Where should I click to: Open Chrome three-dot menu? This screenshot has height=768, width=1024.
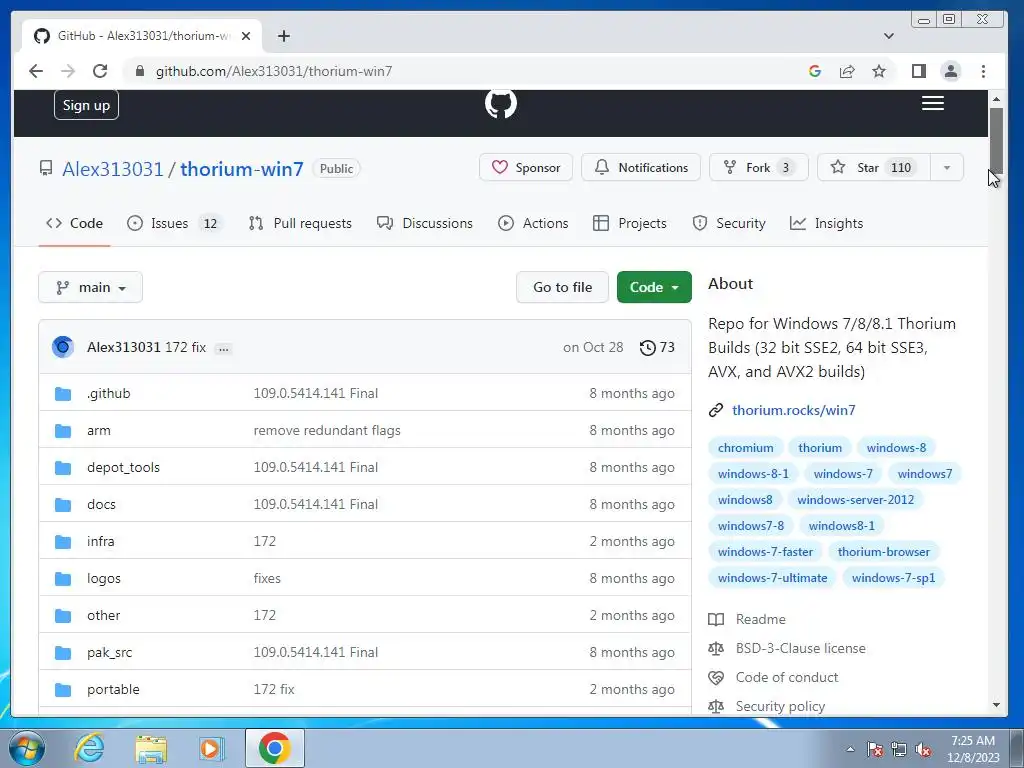(x=983, y=71)
